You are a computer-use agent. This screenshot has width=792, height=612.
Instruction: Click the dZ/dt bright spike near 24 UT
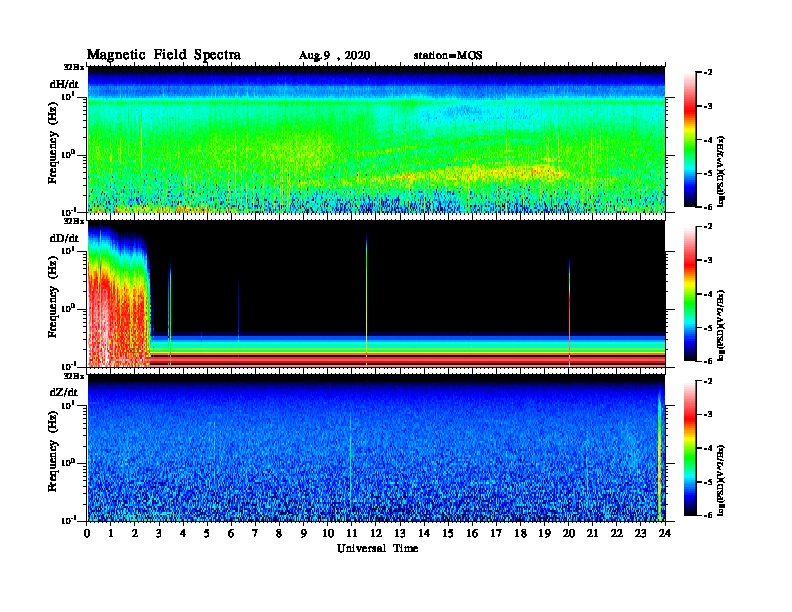pos(659,454)
